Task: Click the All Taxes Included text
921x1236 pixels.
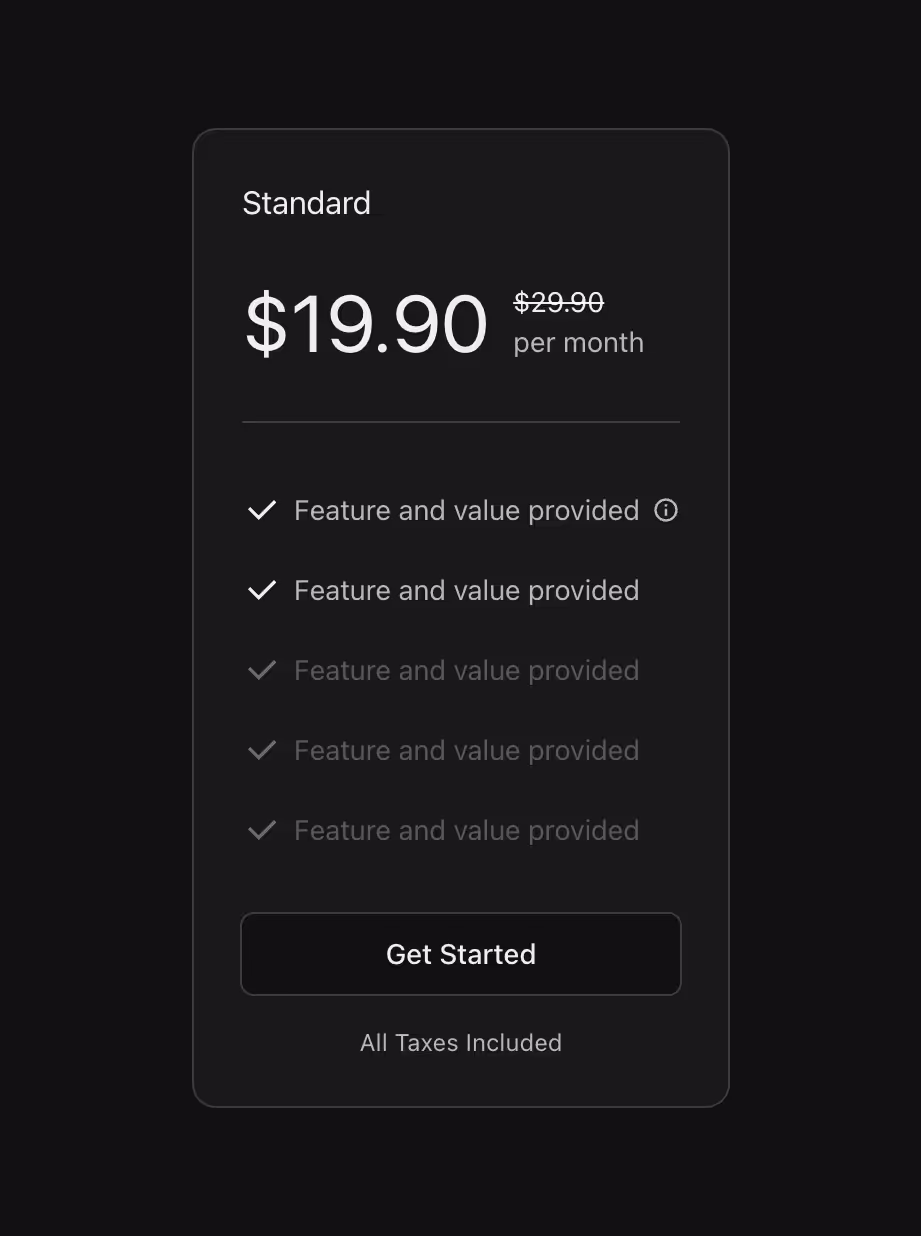Action: 460,1043
